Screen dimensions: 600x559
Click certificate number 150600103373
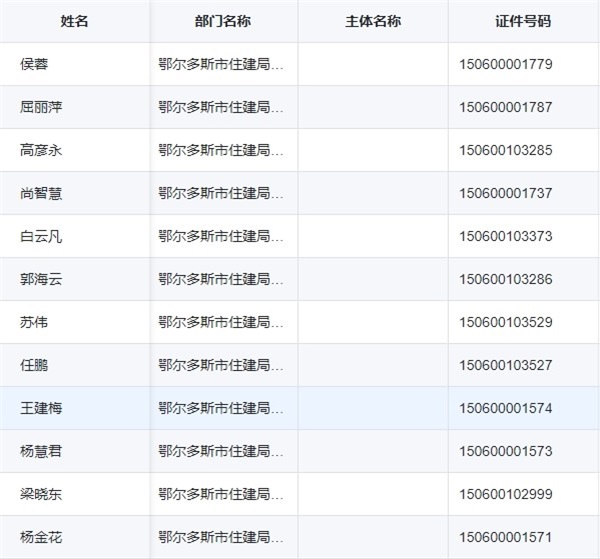505,236
